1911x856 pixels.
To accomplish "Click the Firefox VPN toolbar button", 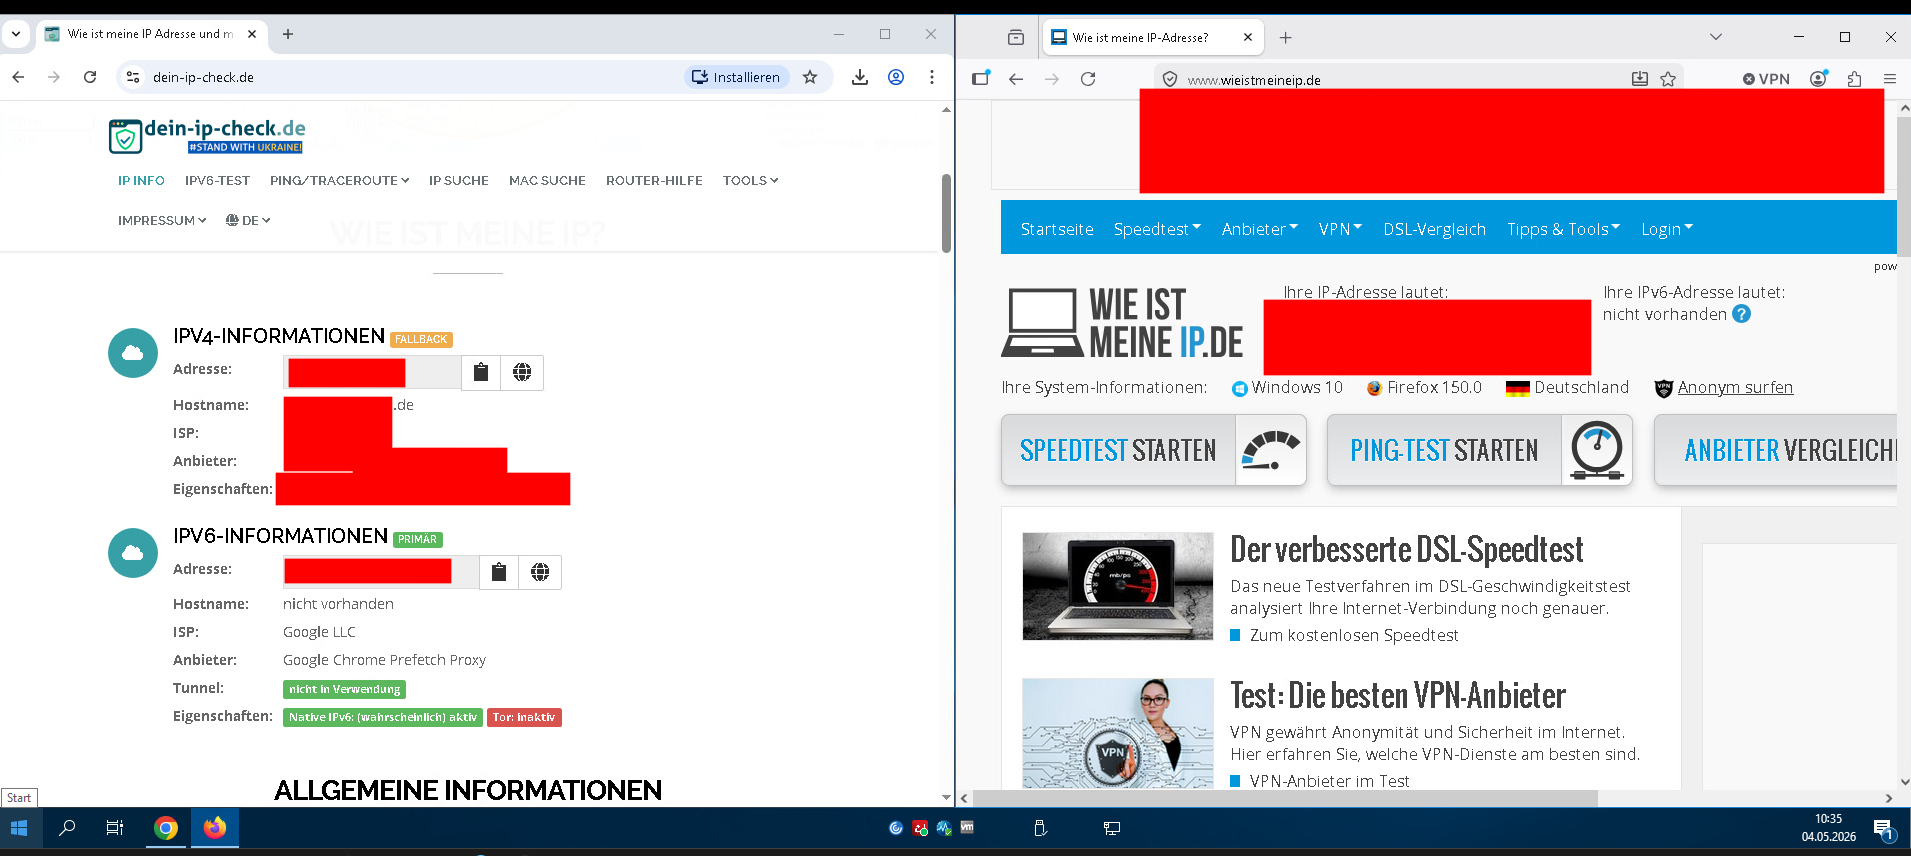I will 1767,79.
